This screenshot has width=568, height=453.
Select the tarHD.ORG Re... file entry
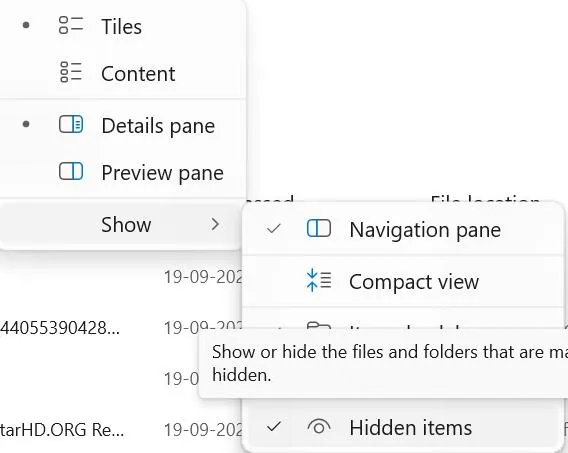click(62, 430)
